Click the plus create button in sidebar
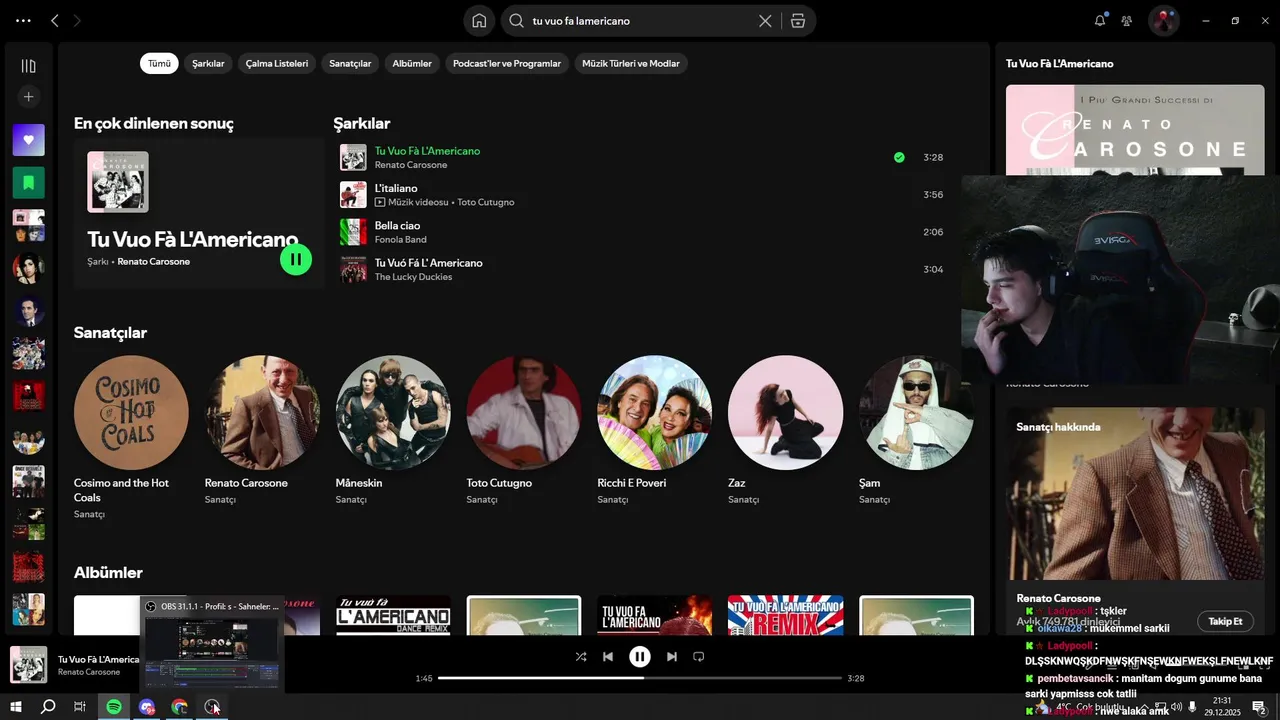 [x=28, y=97]
